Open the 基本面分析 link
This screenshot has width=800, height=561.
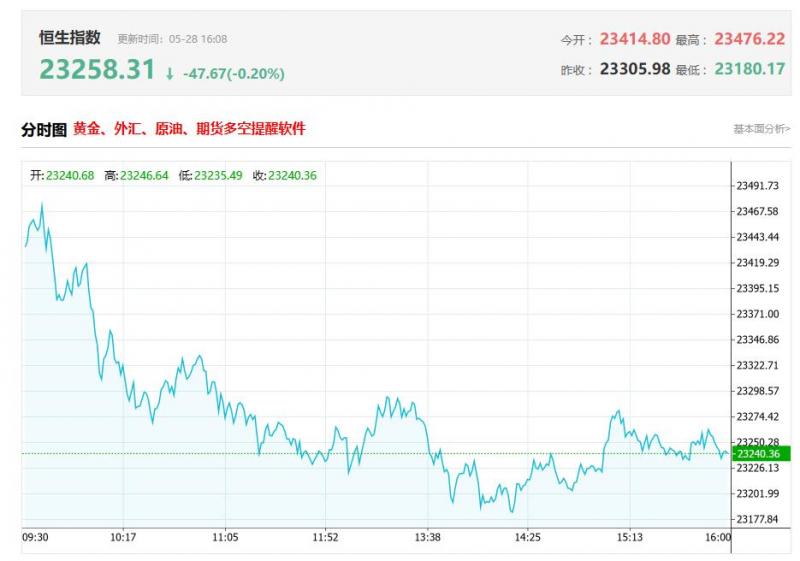click(762, 129)
